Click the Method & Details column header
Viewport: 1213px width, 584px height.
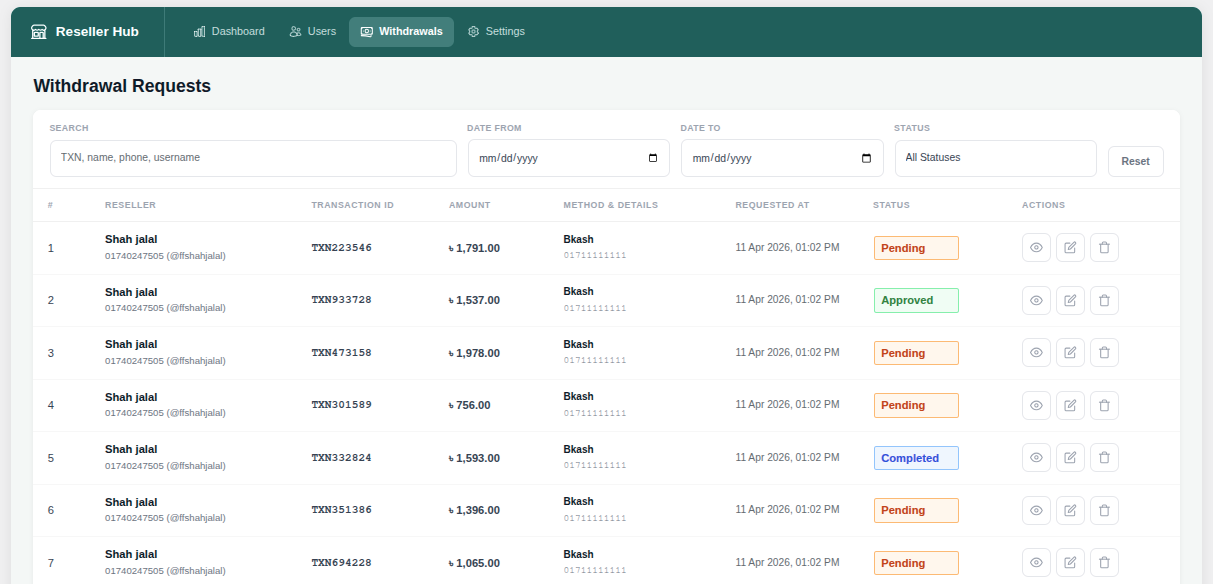[610, 205]
